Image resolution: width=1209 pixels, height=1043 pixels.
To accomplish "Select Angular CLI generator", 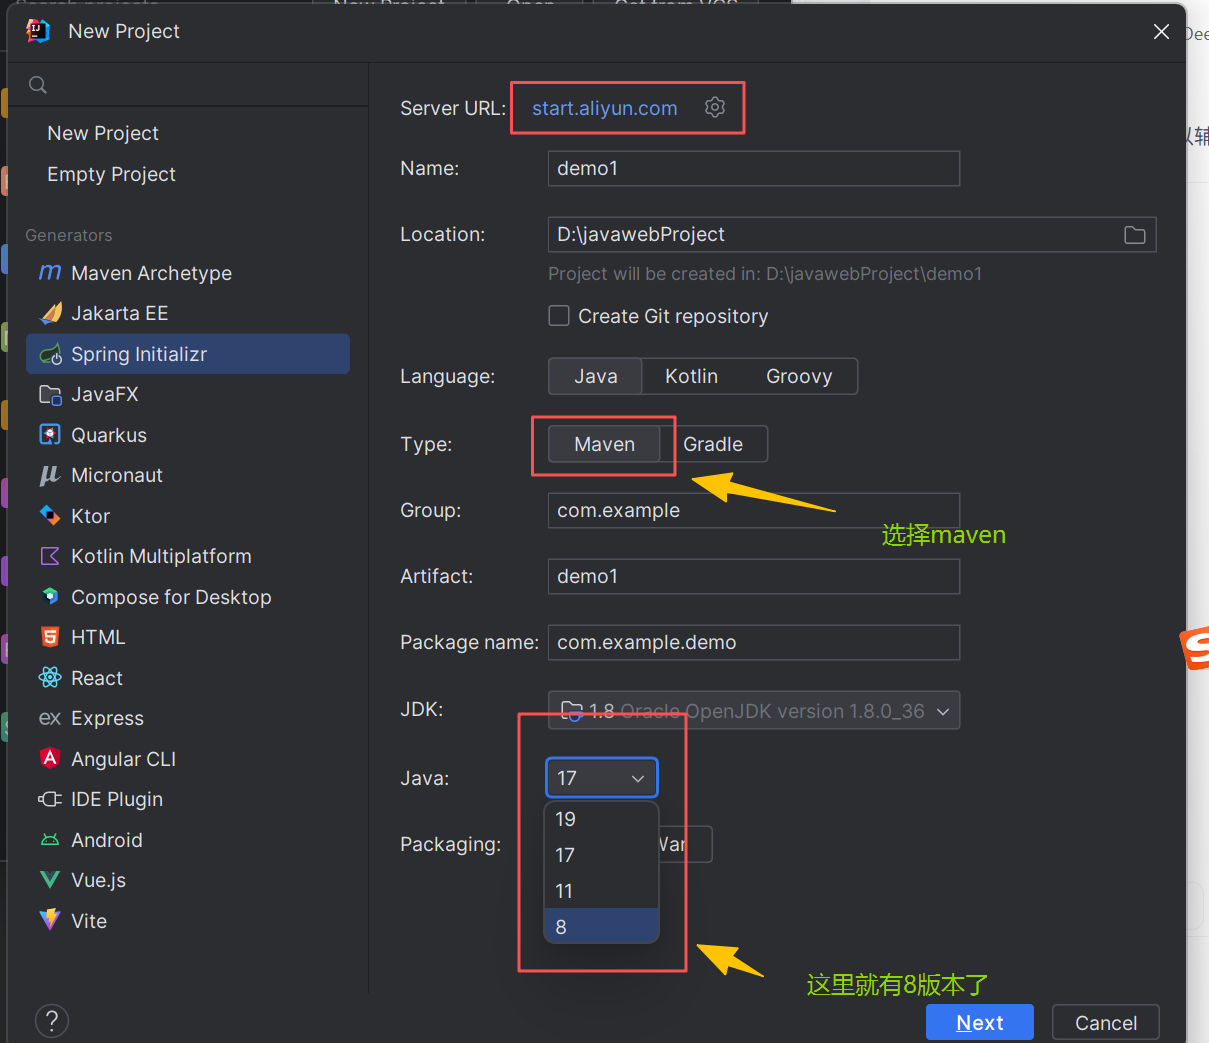I will (188, 759).
